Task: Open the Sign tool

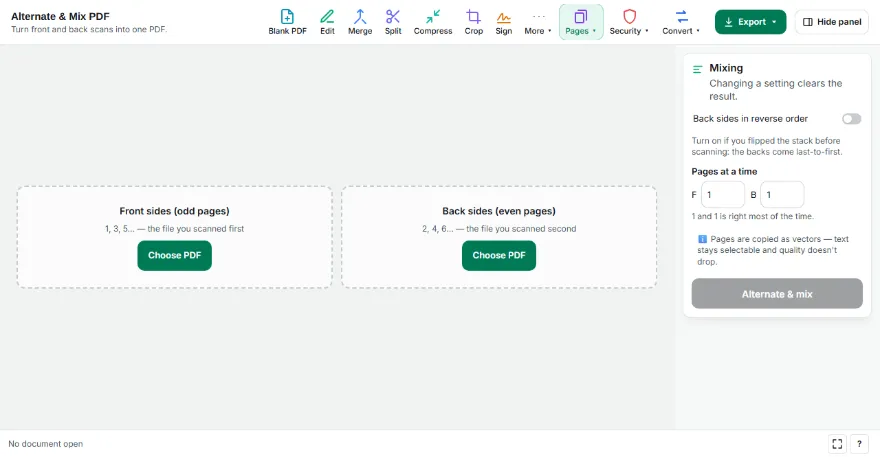Action: click(x=503, y=22)
